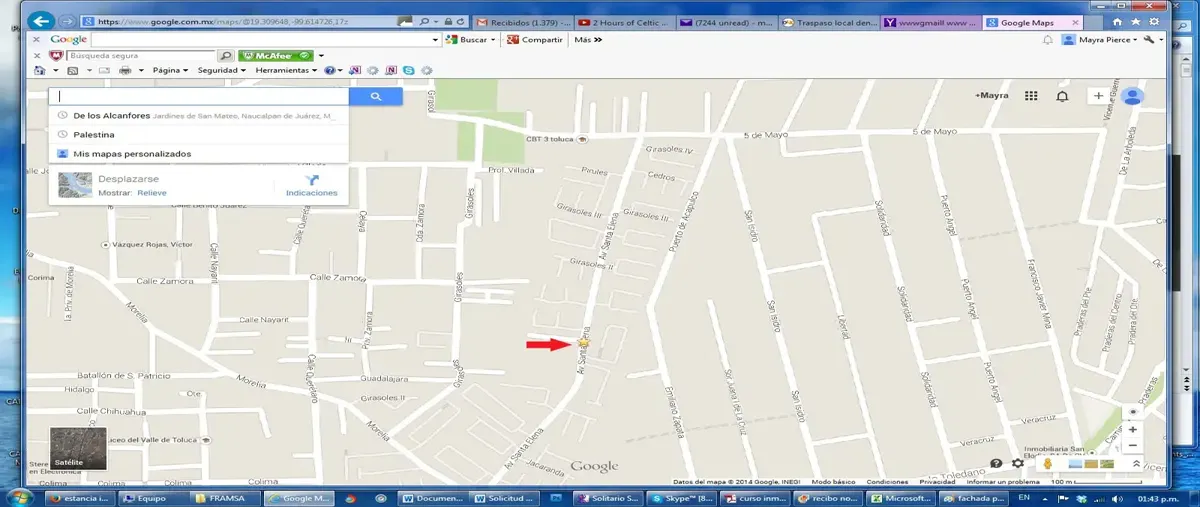Open the map settings gear icon
Viewport: 1200px width, 507px height.
1018,464
